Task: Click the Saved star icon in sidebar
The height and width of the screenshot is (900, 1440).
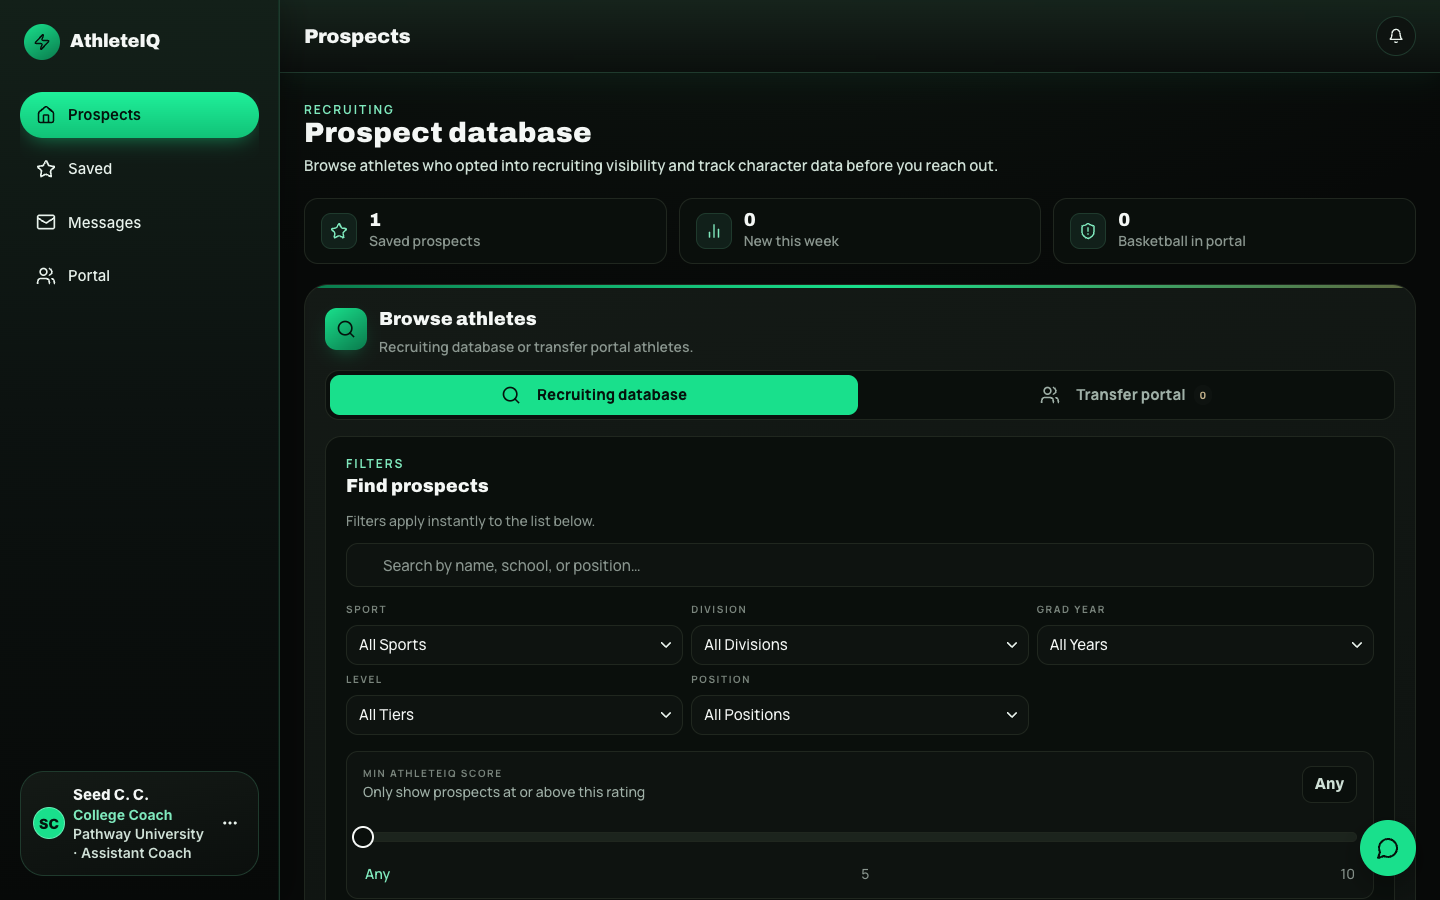Action: pos(46,169)
